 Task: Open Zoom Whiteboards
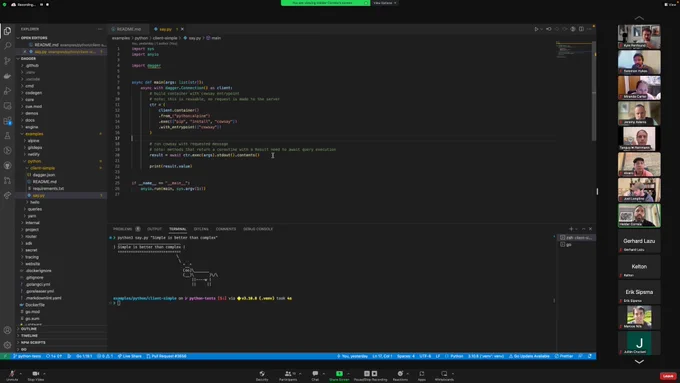point(444,376)
